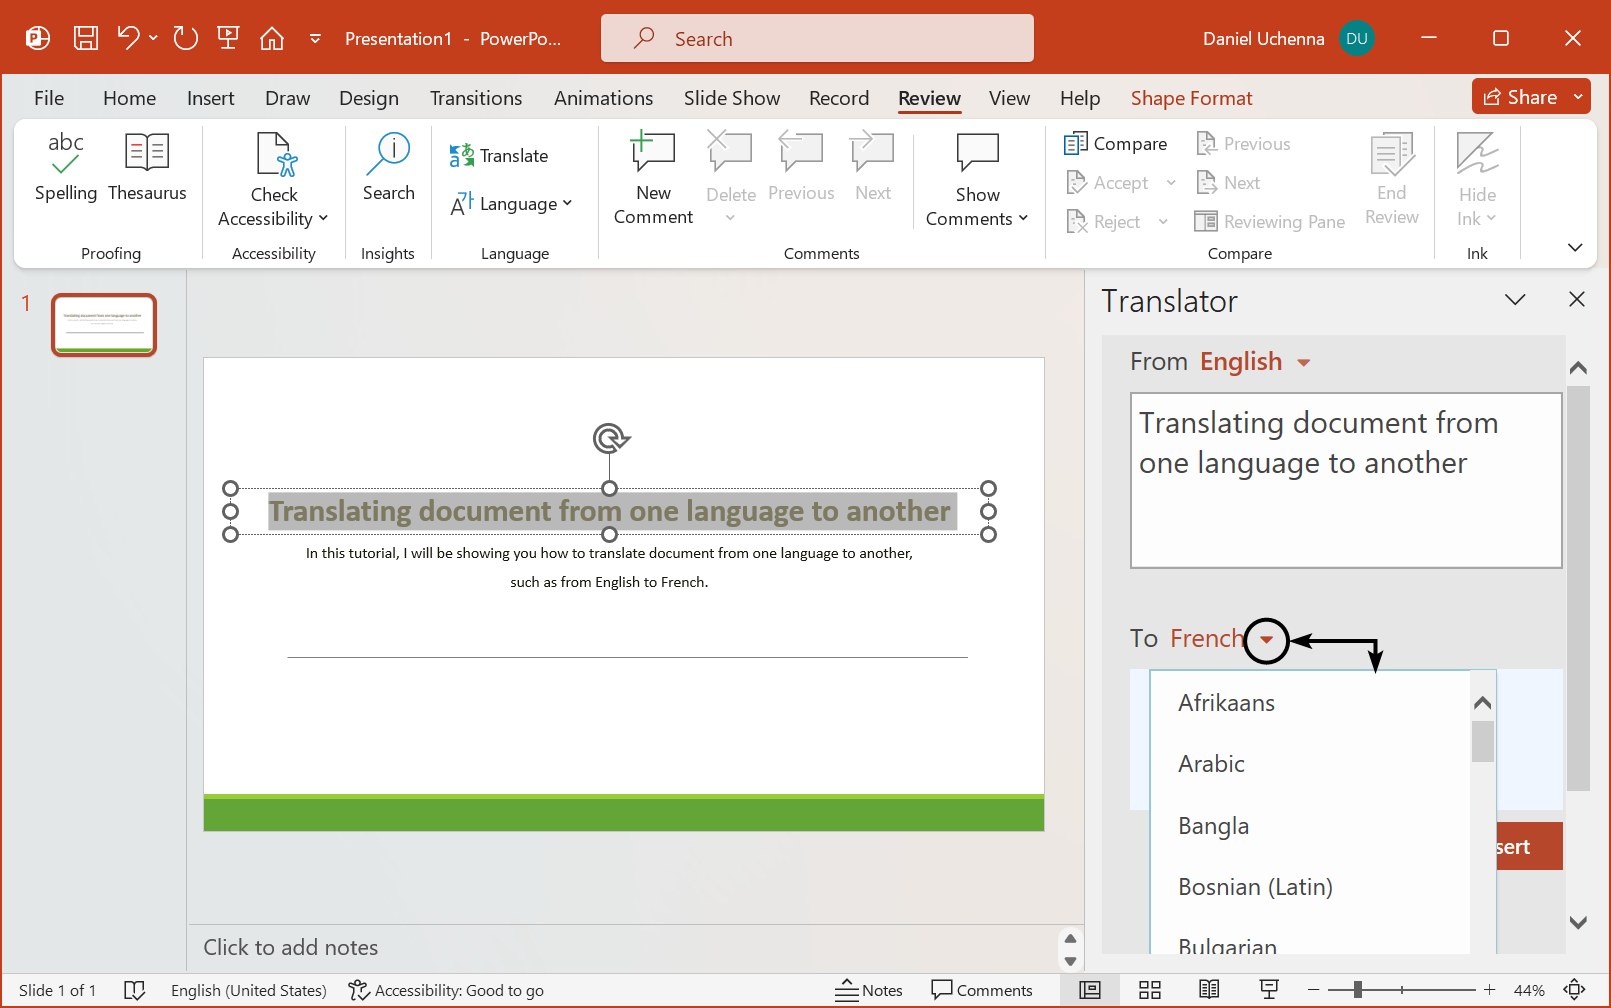Run the Spelling checker
Screen dimensions: 1611x1008
coord(64,170)
